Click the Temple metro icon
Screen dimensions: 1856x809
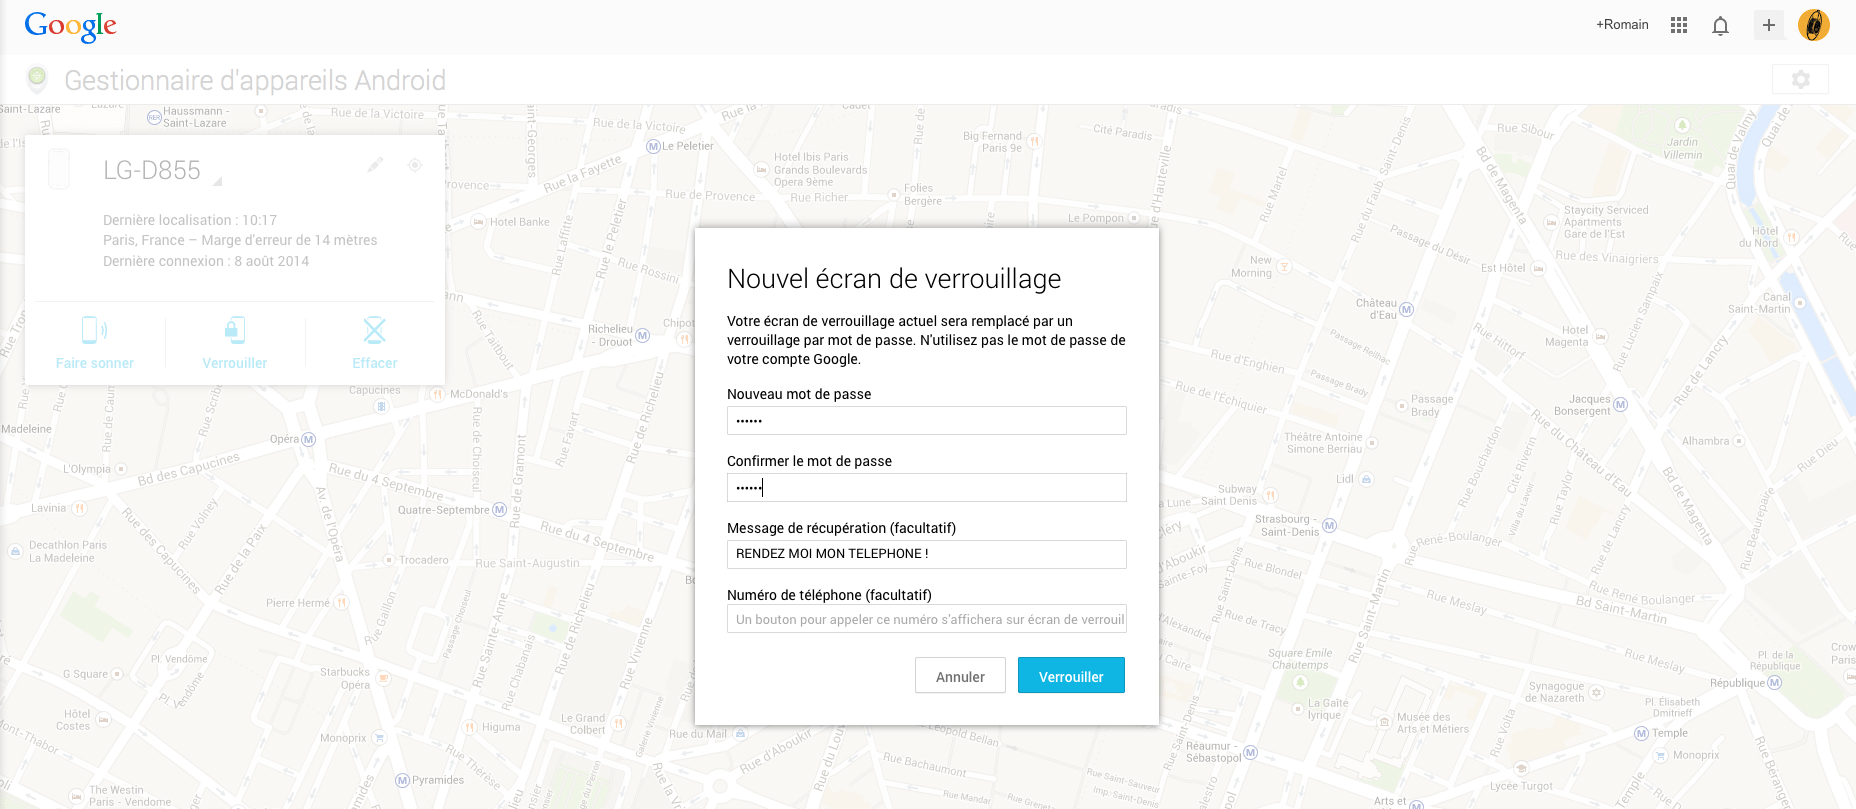(1641, 733)
